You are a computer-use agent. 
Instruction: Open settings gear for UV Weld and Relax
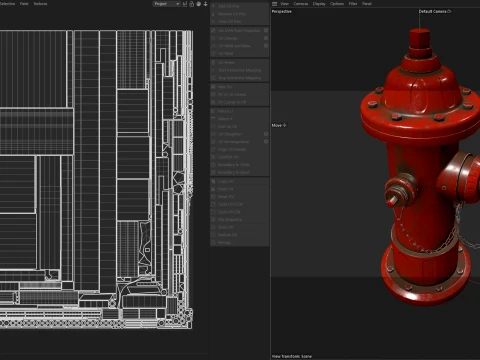click(266, 46)
